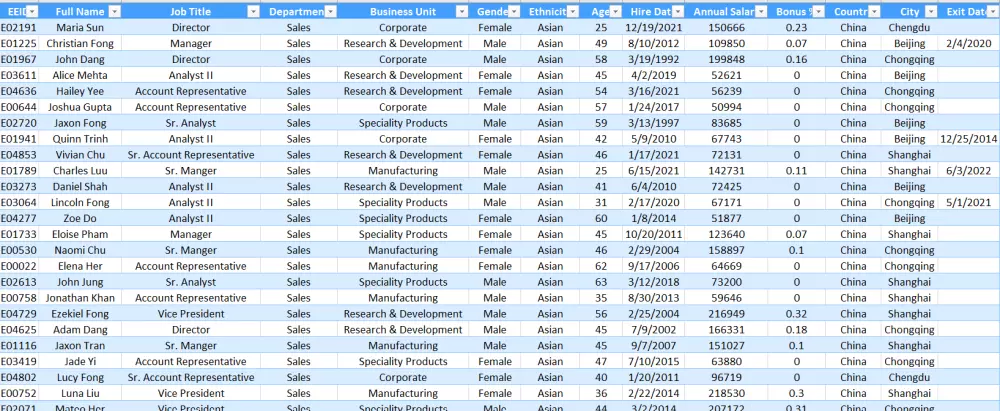Select the name cell Quinn Trinh
The width and height of the screenshot is (1000, 411).
[x=80, y=139]
